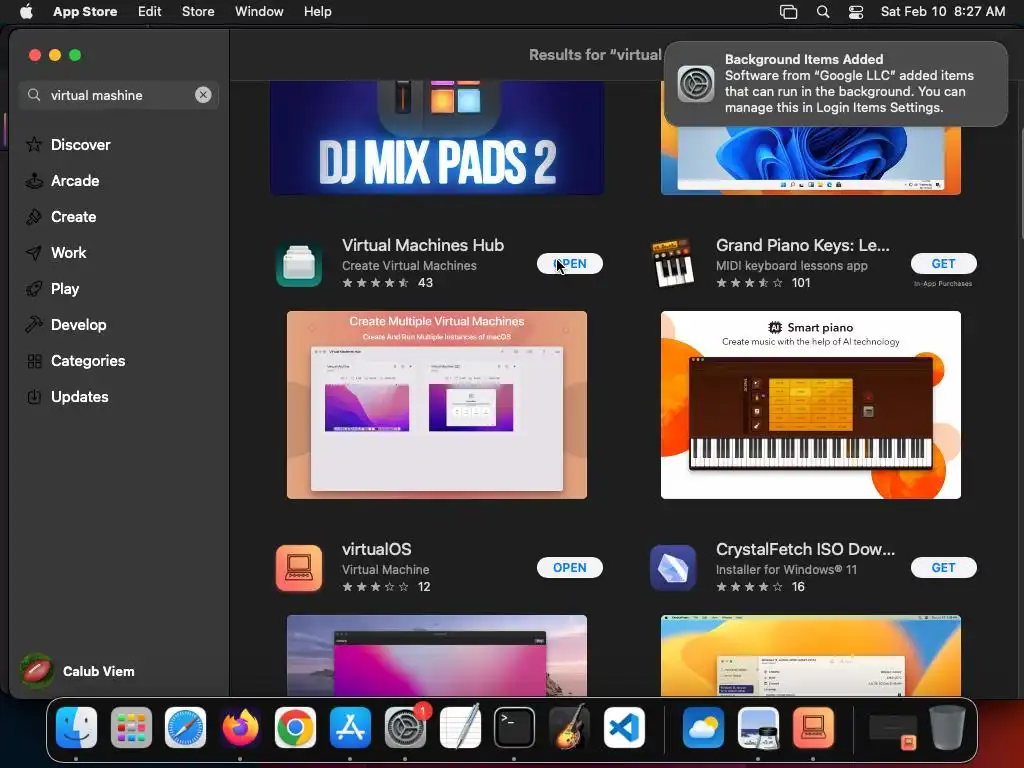Open Terminal from the Dock
This screenshot has height=768, width=1024.
point(515,728)
